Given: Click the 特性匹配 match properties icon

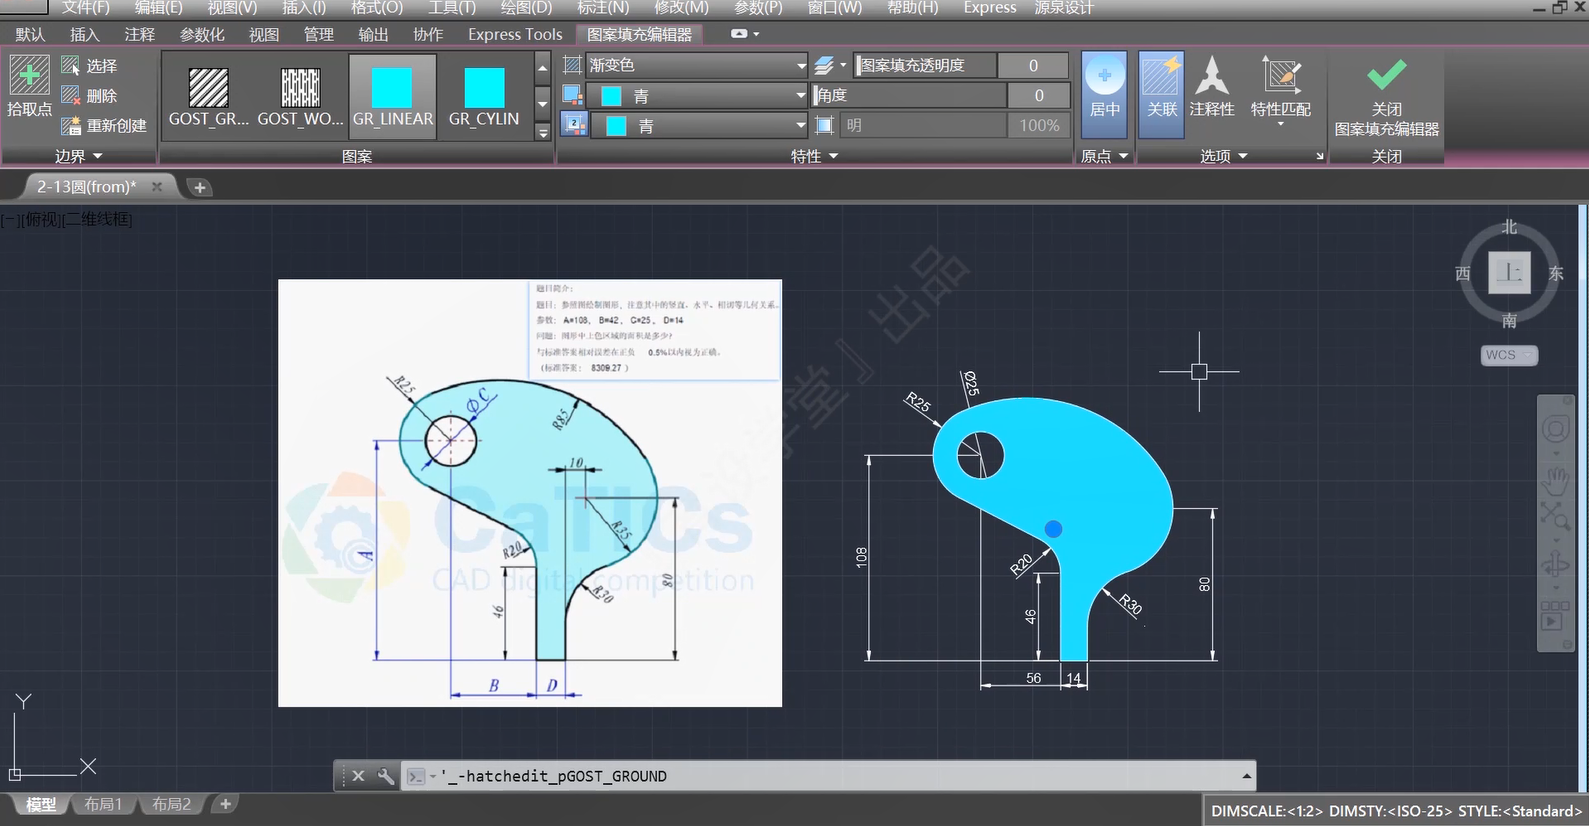Looking at the screenshot, I should click(x=1281, y=76).
